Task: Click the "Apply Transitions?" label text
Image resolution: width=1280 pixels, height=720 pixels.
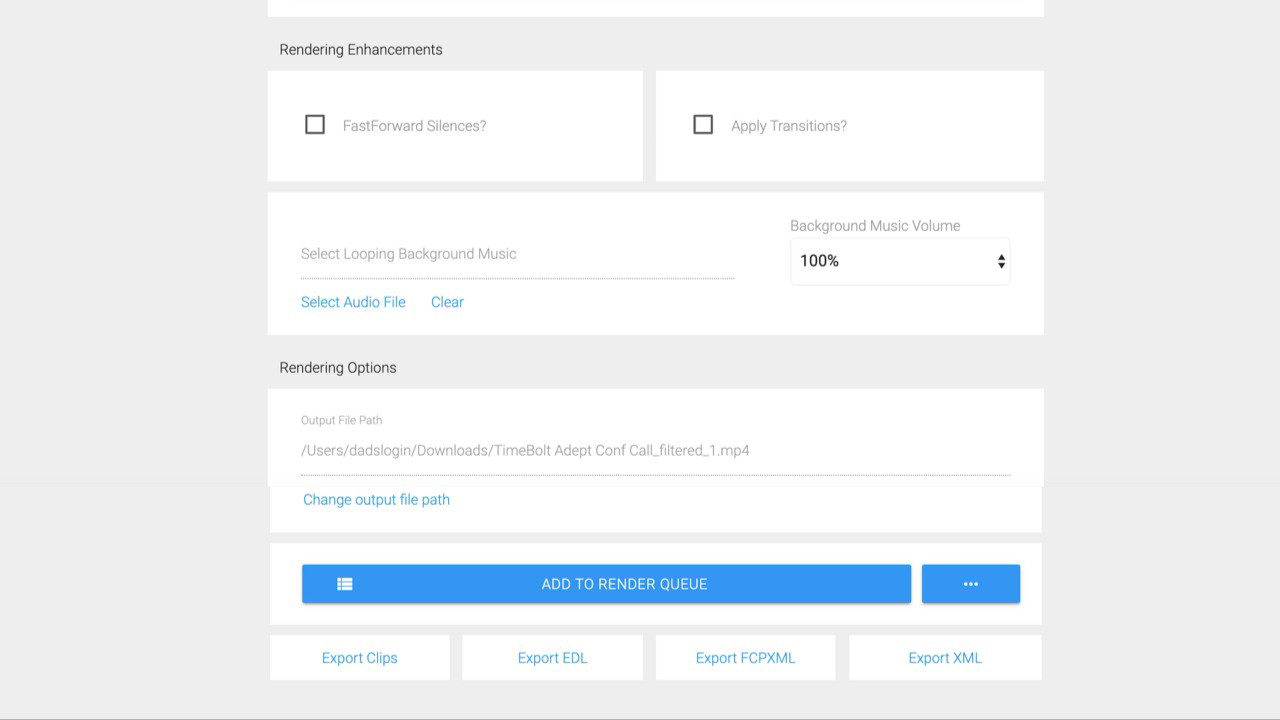Action: (x=788, y=126)
